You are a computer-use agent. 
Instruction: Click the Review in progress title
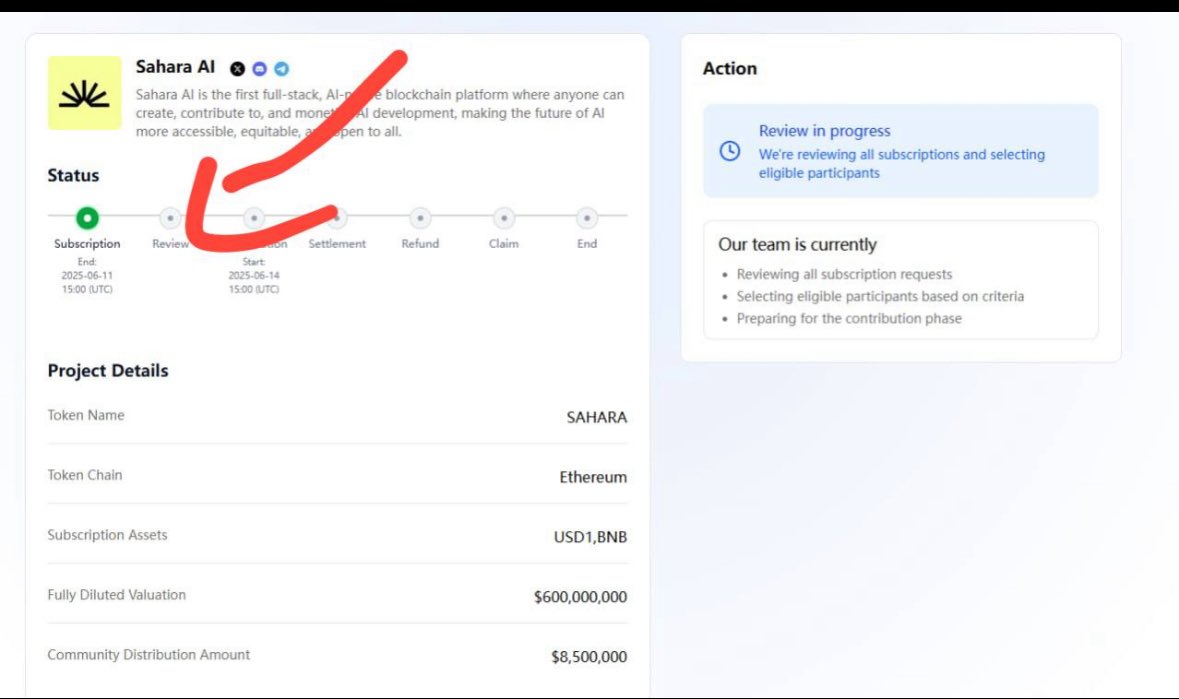pyautogui.click(x=824, y=131)
